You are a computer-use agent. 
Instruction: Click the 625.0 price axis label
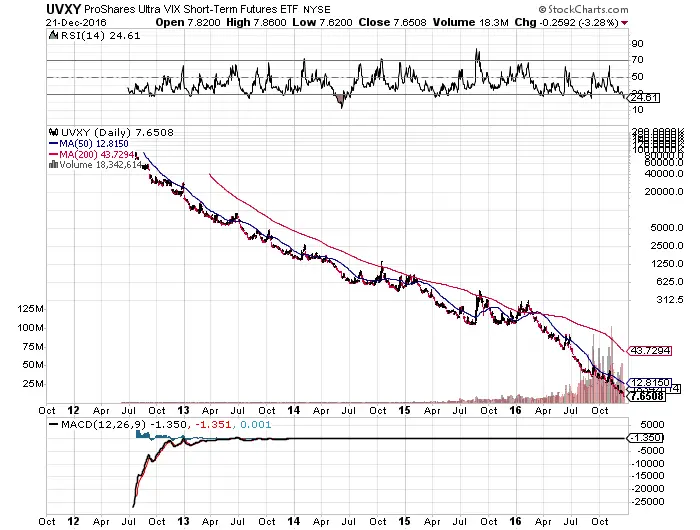[669, 282]
